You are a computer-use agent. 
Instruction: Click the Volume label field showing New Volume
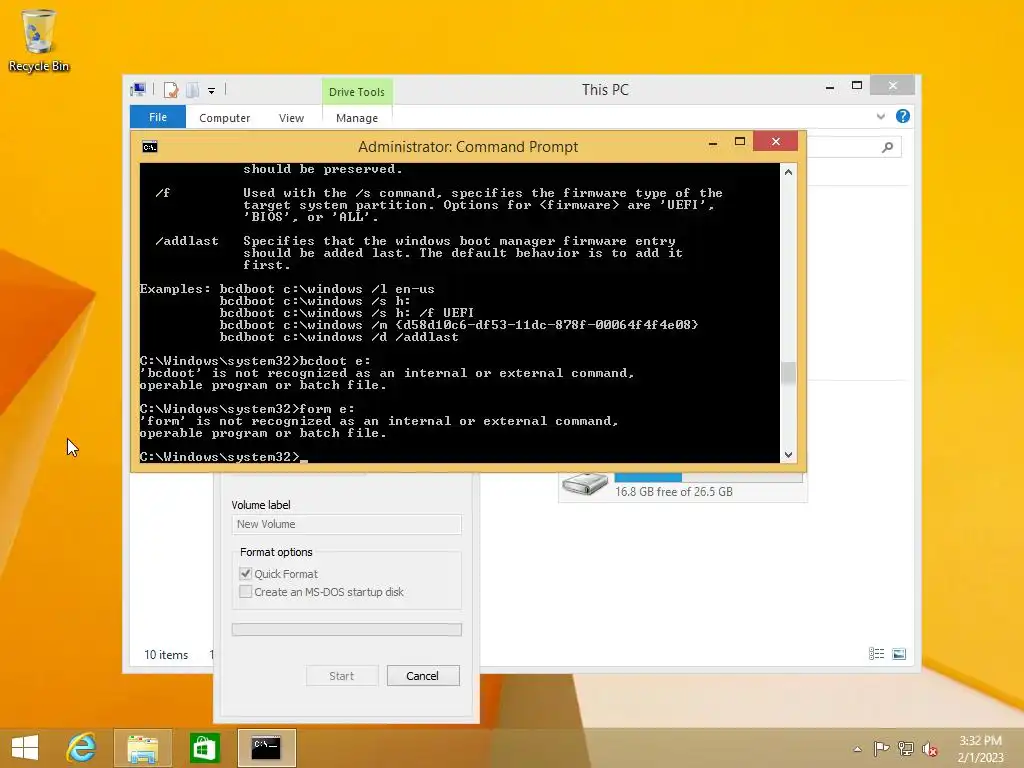(346, 524)
